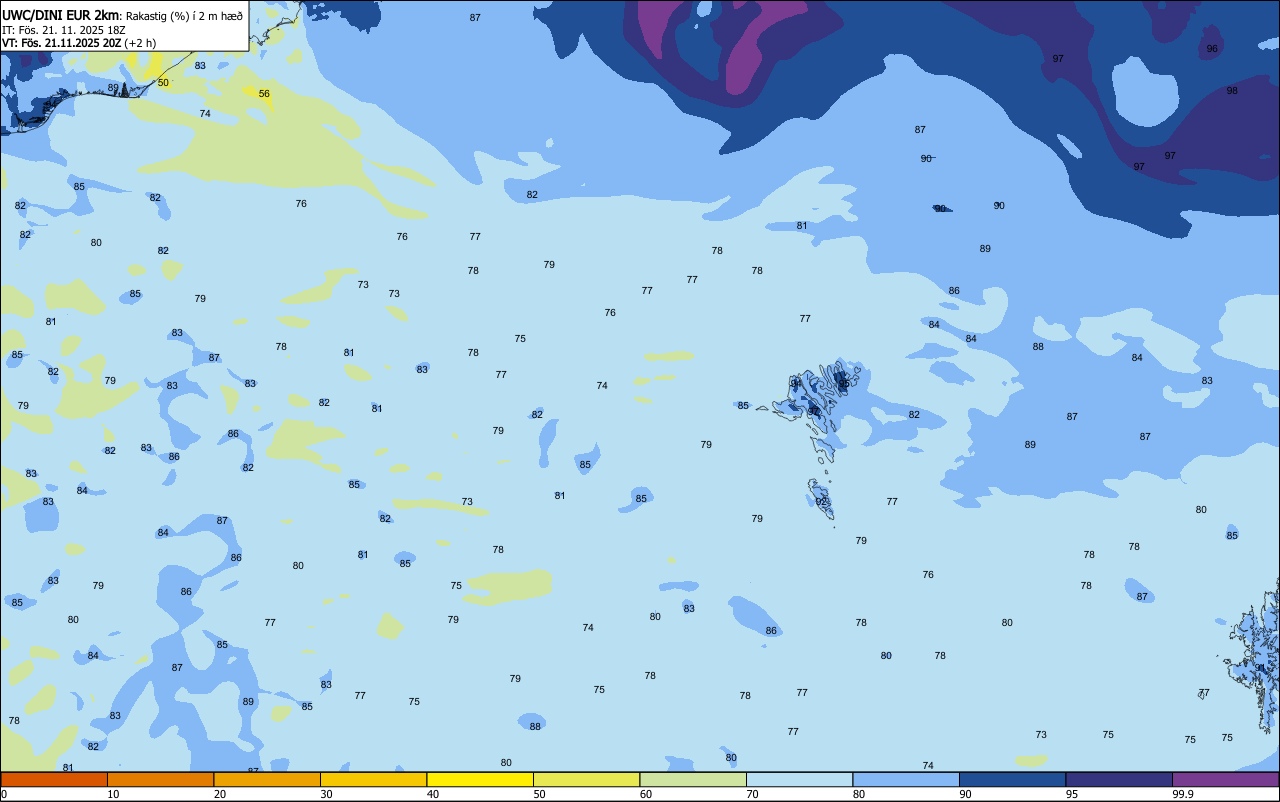
Task: Click the '0' legend tick label
Action: (4, 794)
